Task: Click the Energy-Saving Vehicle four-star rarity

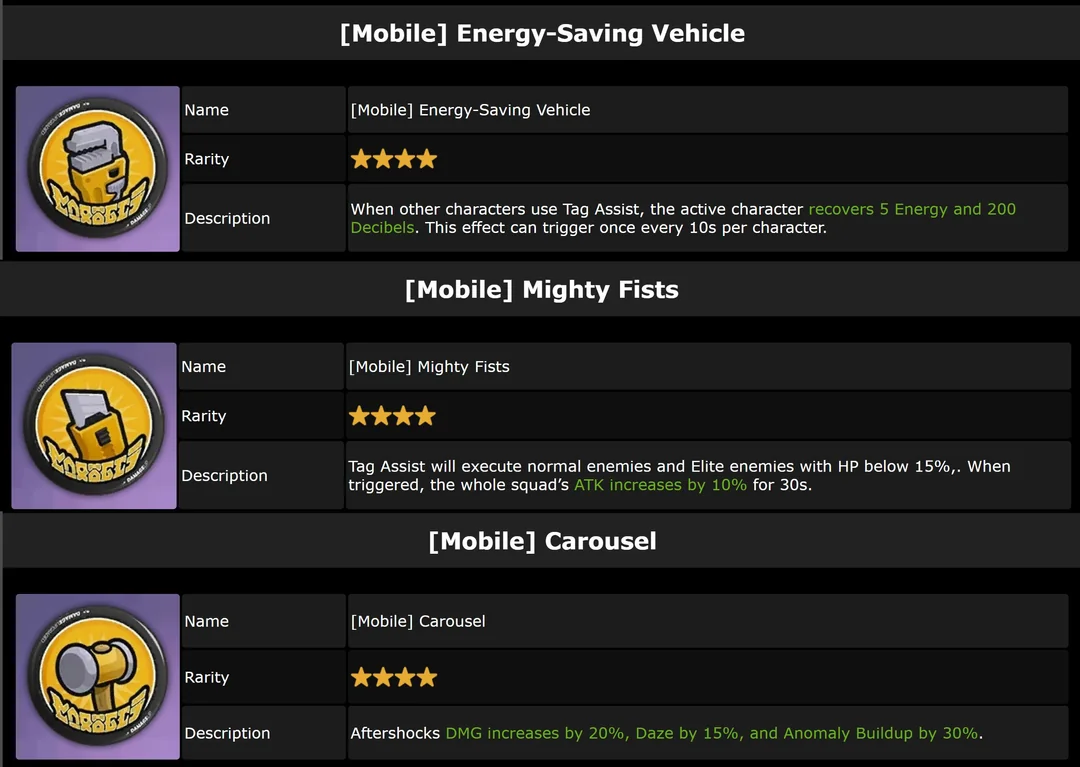Action: click(394, 159)
